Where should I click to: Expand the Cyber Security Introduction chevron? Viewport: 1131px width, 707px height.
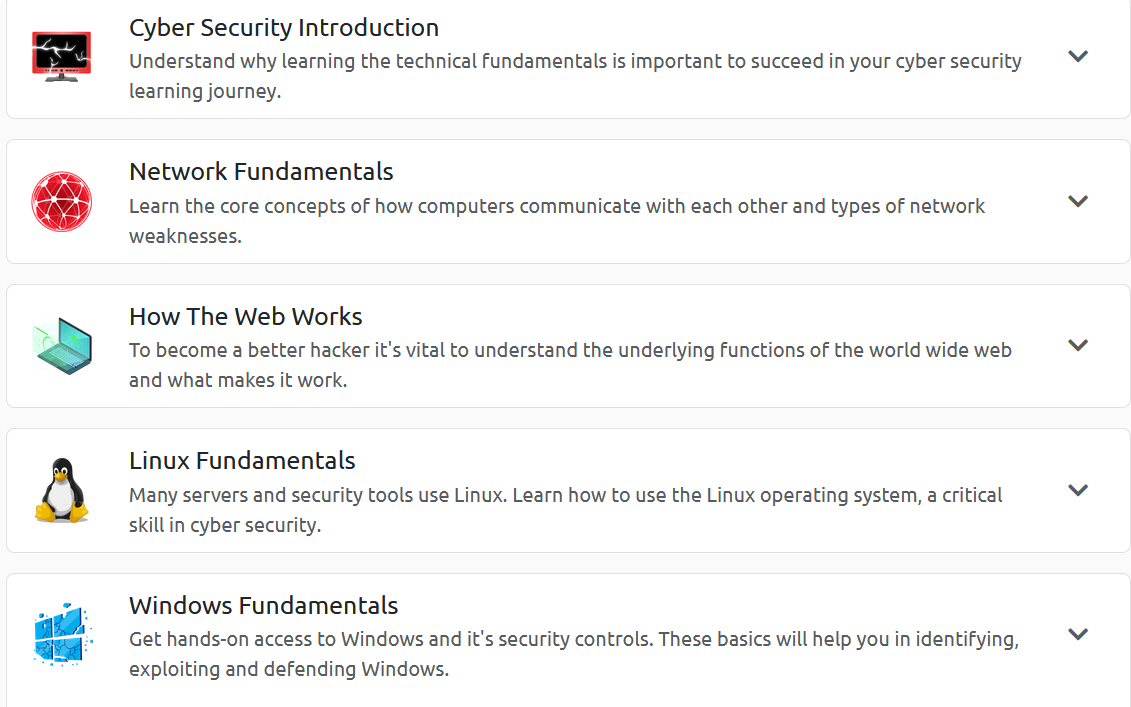[x=1077, y=56]
